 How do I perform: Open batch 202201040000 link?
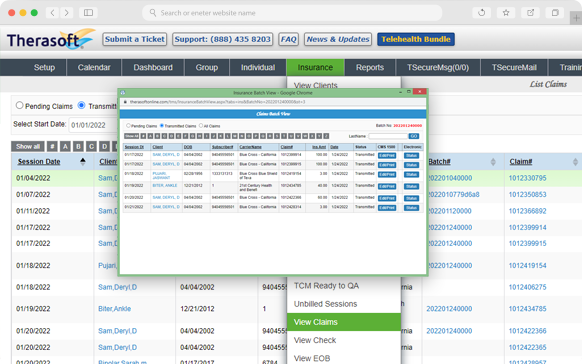pos(450,178)
